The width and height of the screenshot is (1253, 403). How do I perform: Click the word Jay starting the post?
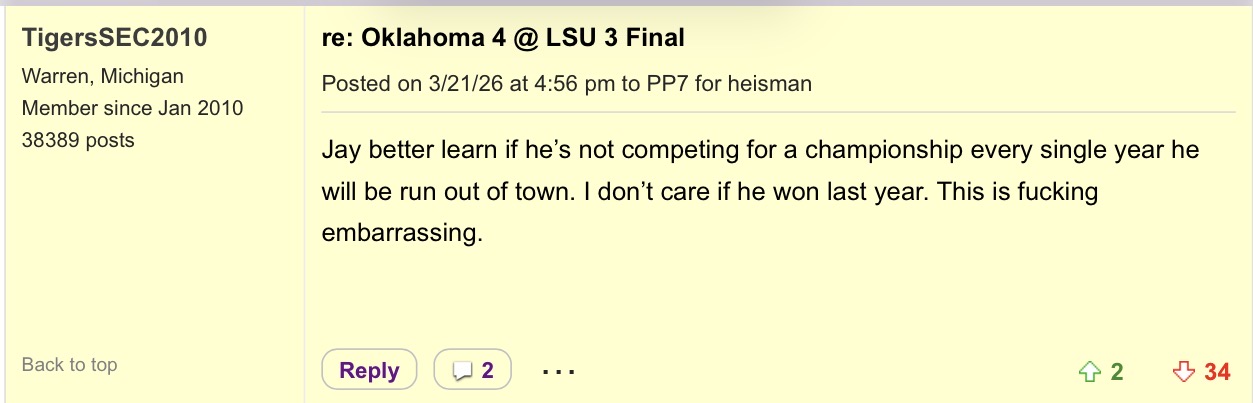(342, 152)
